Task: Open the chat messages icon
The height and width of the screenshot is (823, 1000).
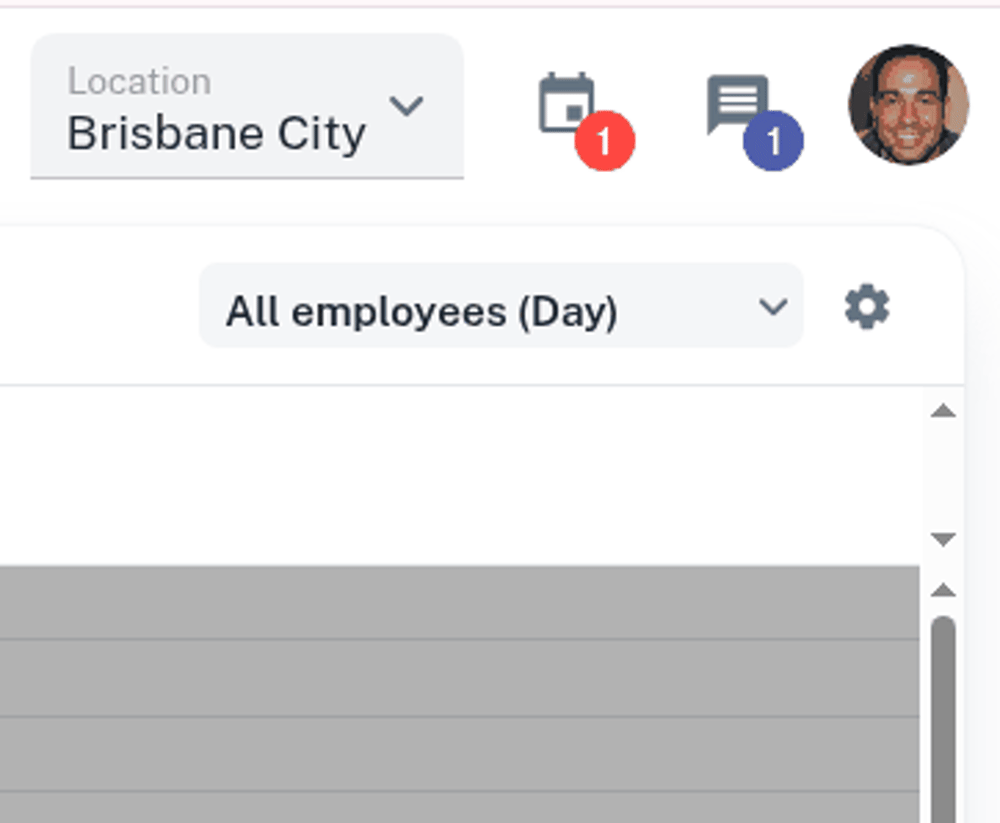Action: (x=737, y=102)
